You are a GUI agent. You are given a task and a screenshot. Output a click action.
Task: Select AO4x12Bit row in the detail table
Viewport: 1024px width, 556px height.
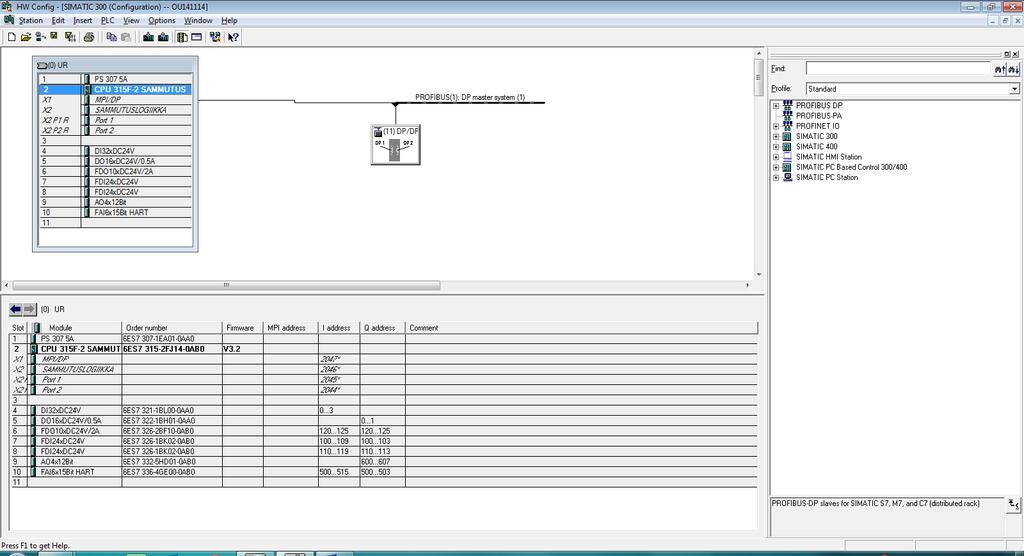click(383, 461)
